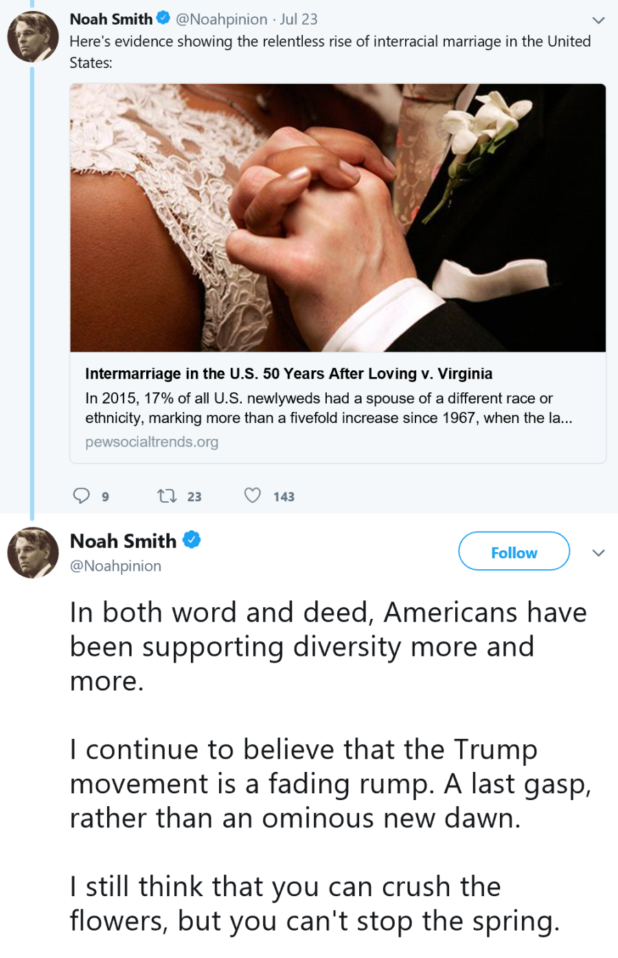This screenshot has width=618, height=958.
Task: Open Noah Smith's top profile avatar
Action: click(33, 38)
